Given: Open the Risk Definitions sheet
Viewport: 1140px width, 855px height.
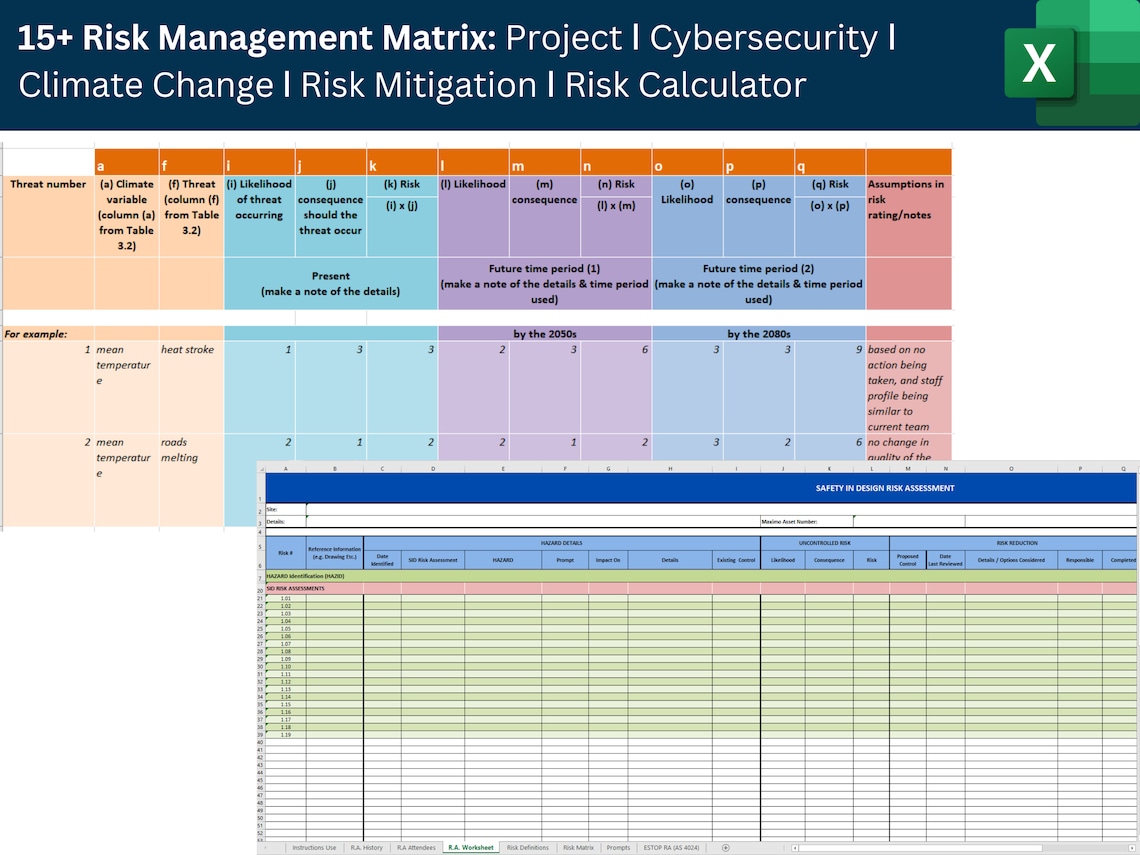Looking at the screenshot, I should coord(528,847).
